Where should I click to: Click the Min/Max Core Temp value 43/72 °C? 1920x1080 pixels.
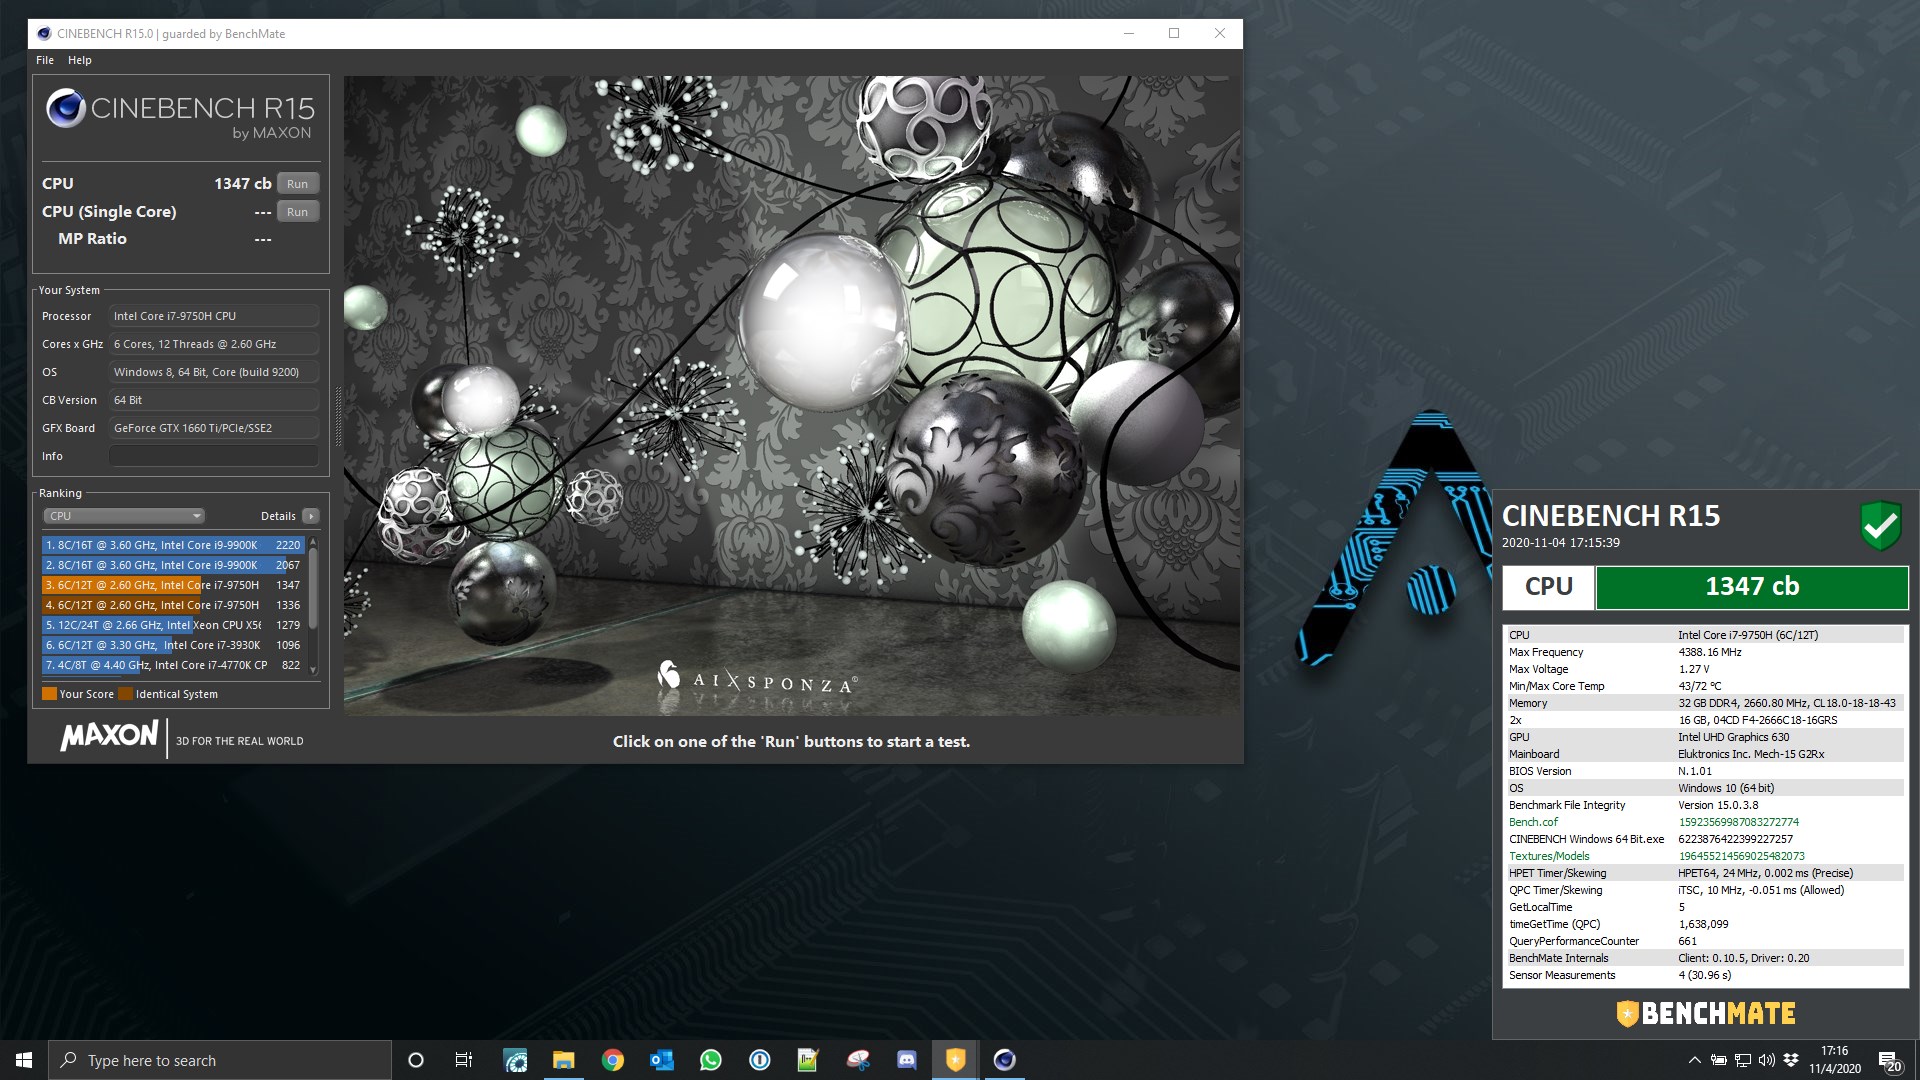[x=1700, y=686]
